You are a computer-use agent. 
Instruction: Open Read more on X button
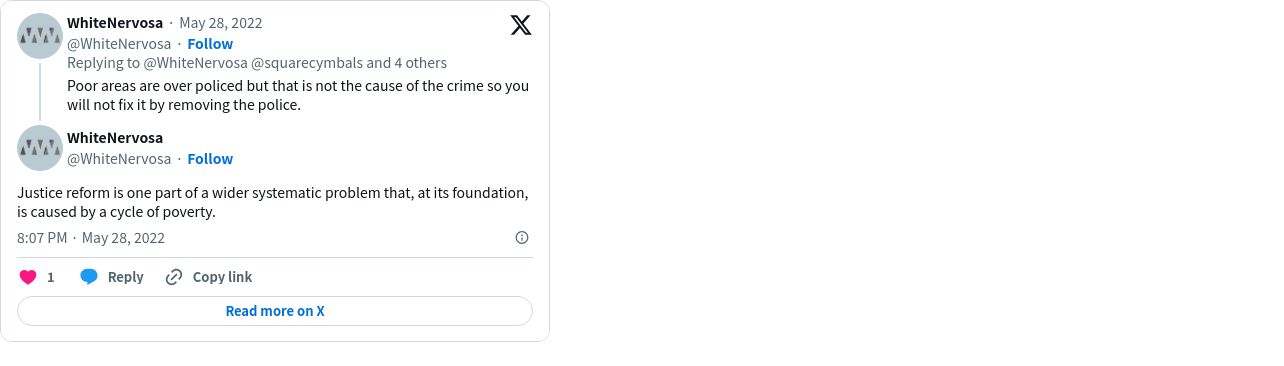[275, 311]
